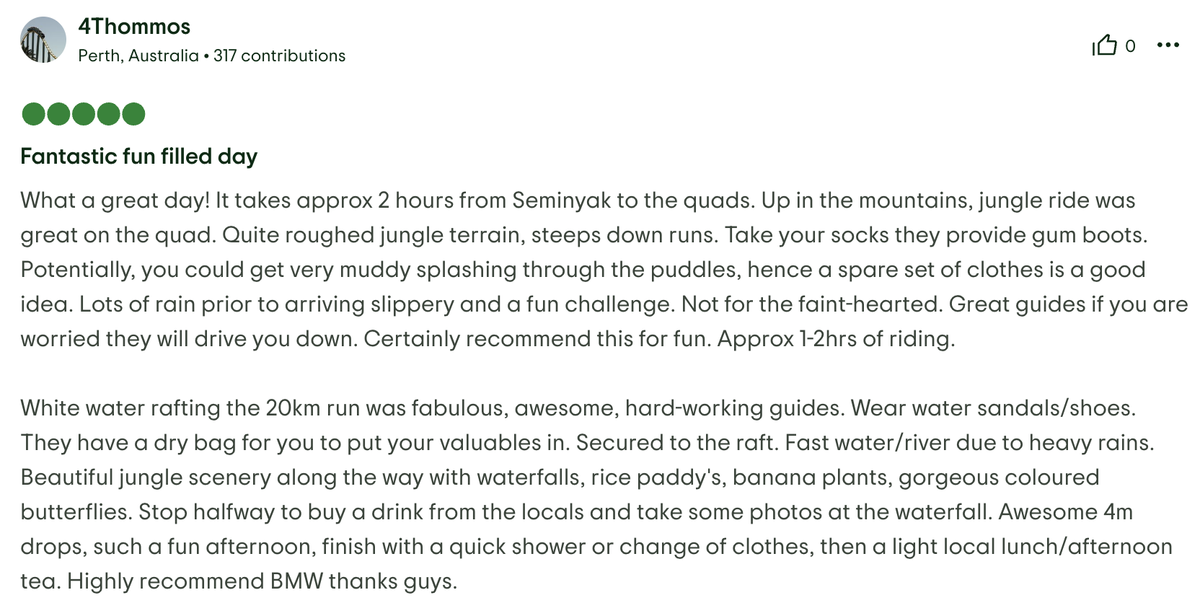
Task: Click the second green rating bubble
Action: pos(57,114)
